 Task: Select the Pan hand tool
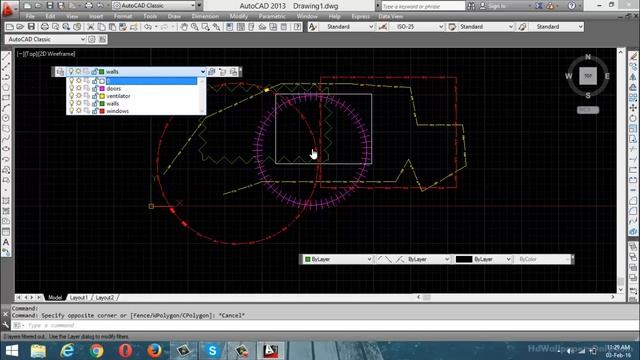(x=184, y=27)
